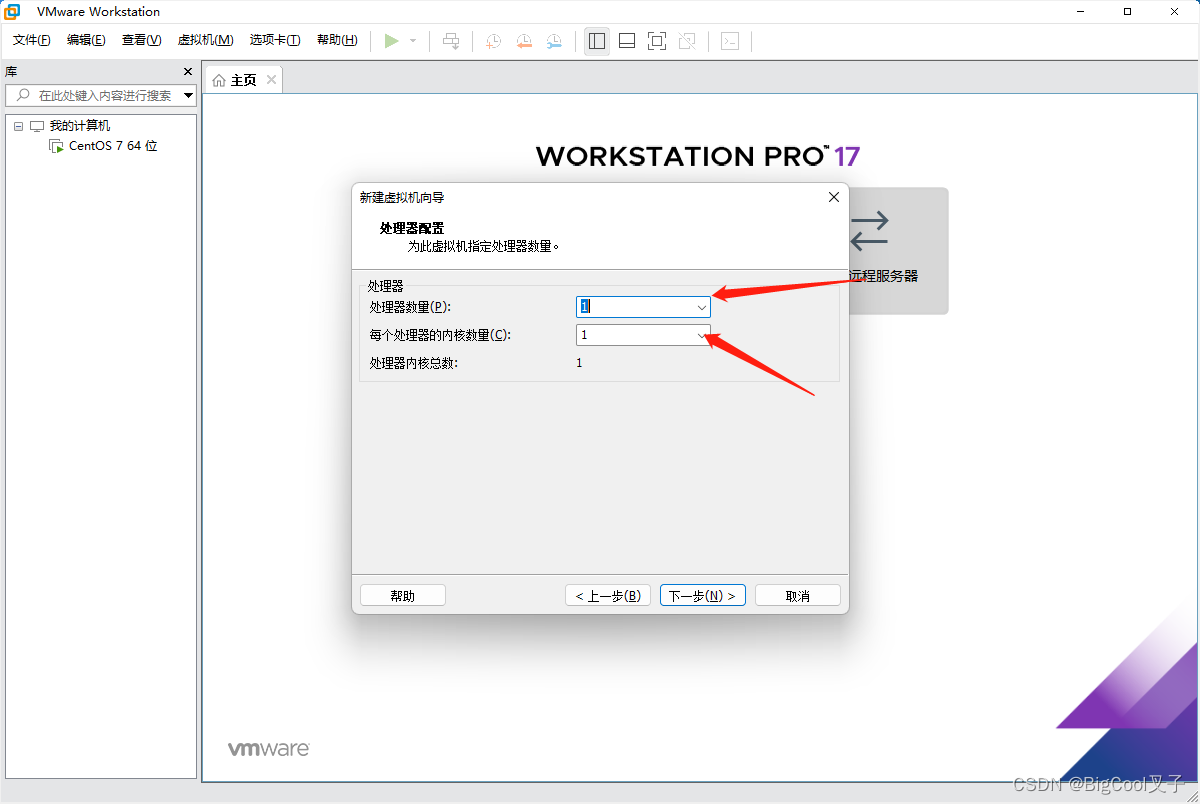The height and width of the screenshot is (804, 1200).
Task: Click the 帮助 button in wizard
Action: [x=403, y=595]
